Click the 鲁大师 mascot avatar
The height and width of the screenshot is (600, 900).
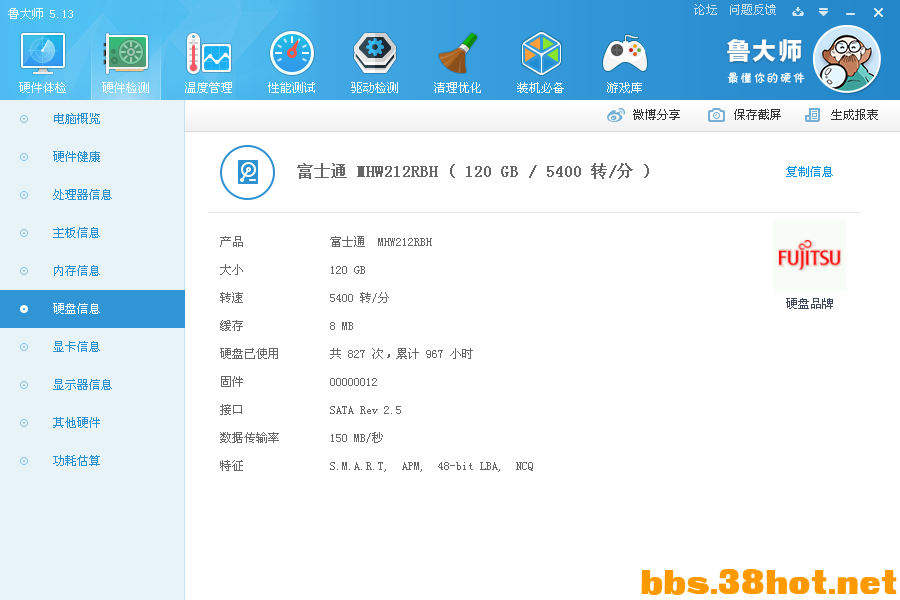pos(847,59)
